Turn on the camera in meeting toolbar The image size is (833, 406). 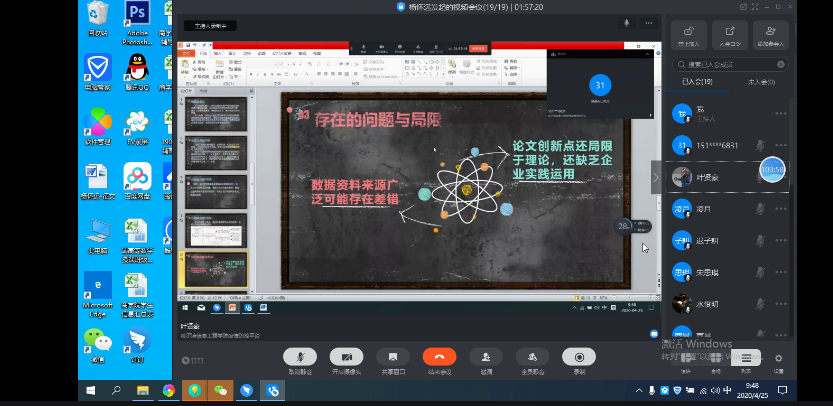coord(346,358)
